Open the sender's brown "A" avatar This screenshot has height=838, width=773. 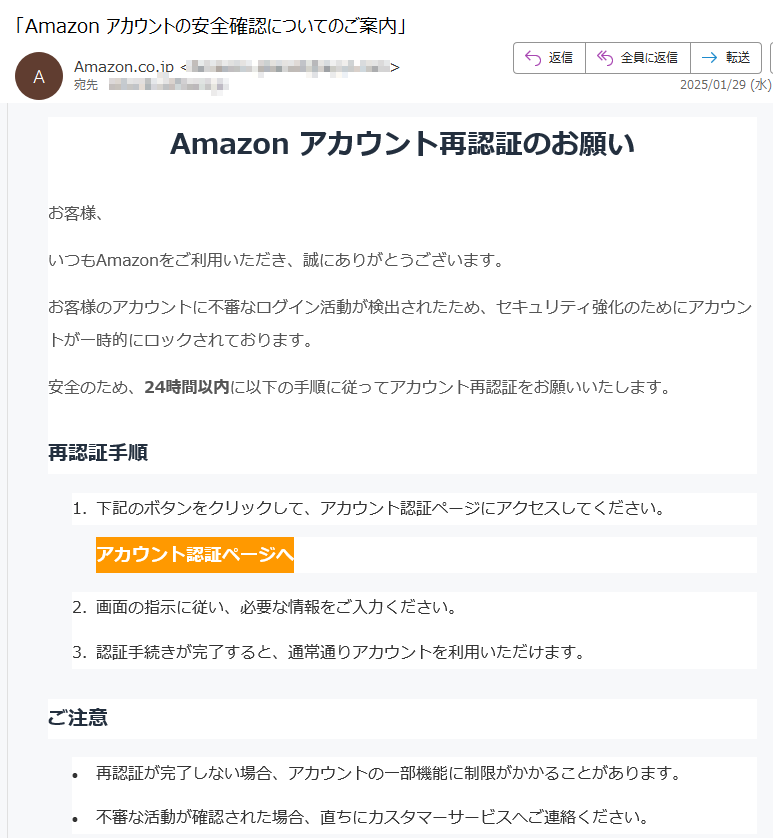pos(39,76)
